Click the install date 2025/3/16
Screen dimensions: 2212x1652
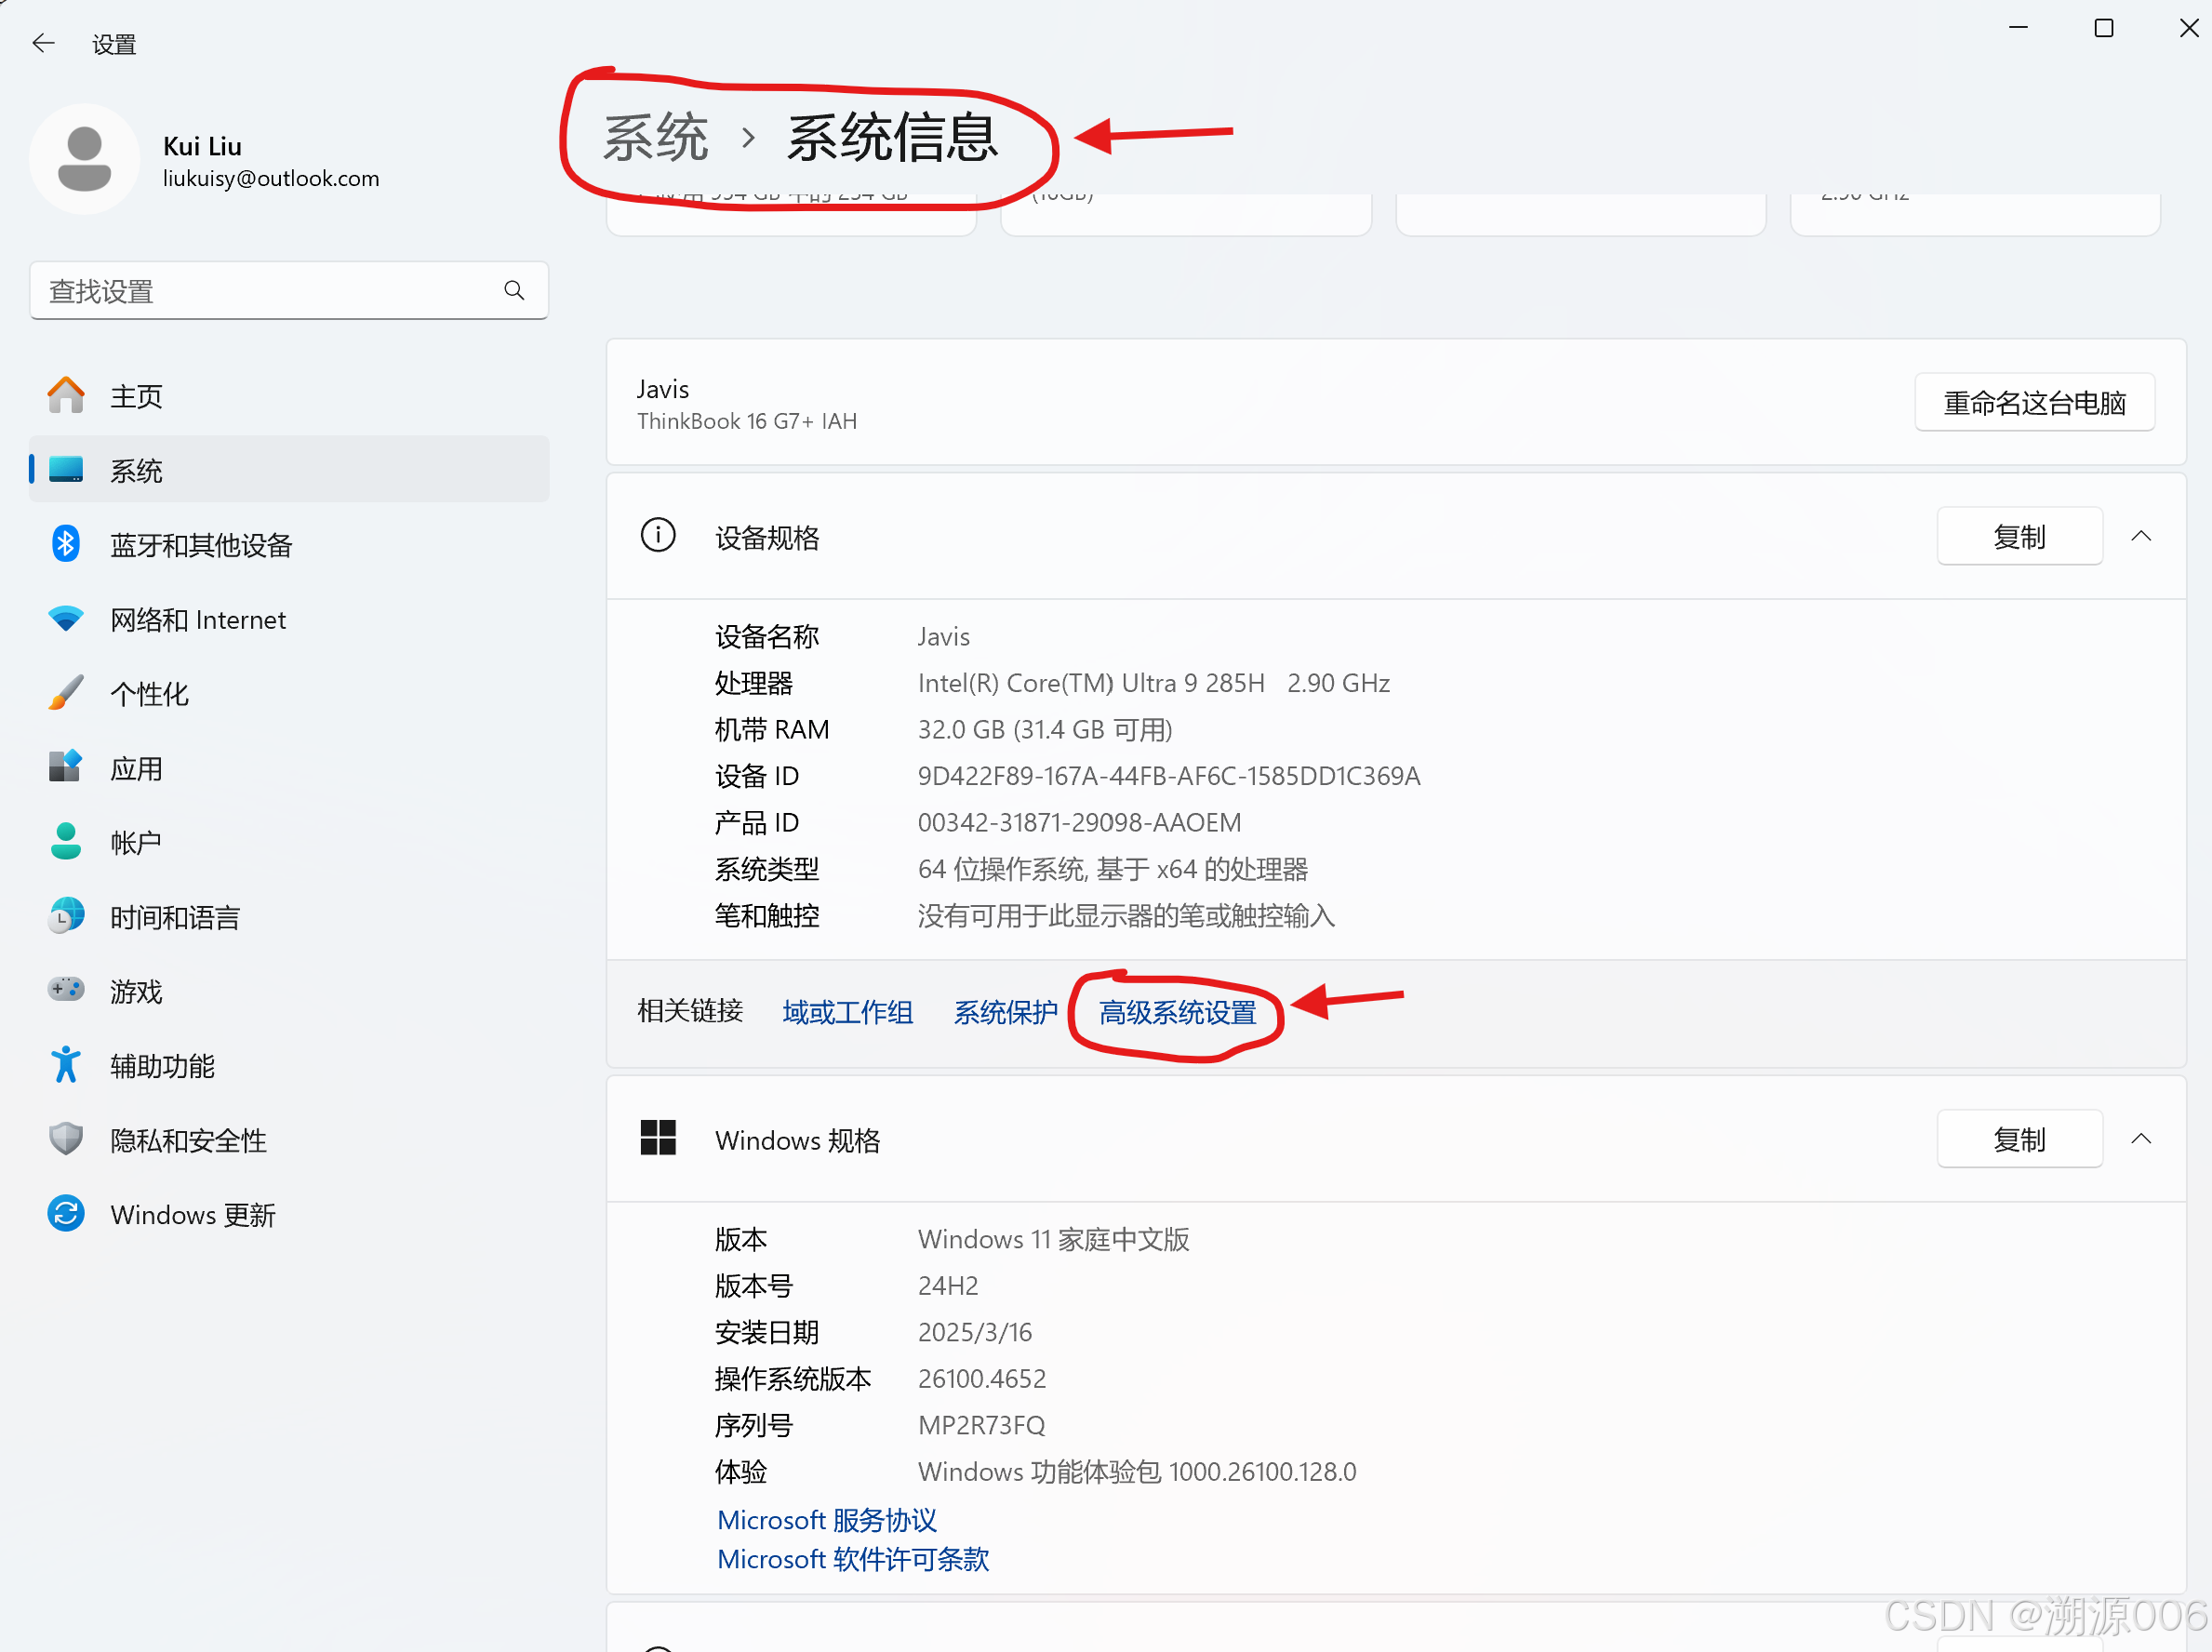[975, 1332]
